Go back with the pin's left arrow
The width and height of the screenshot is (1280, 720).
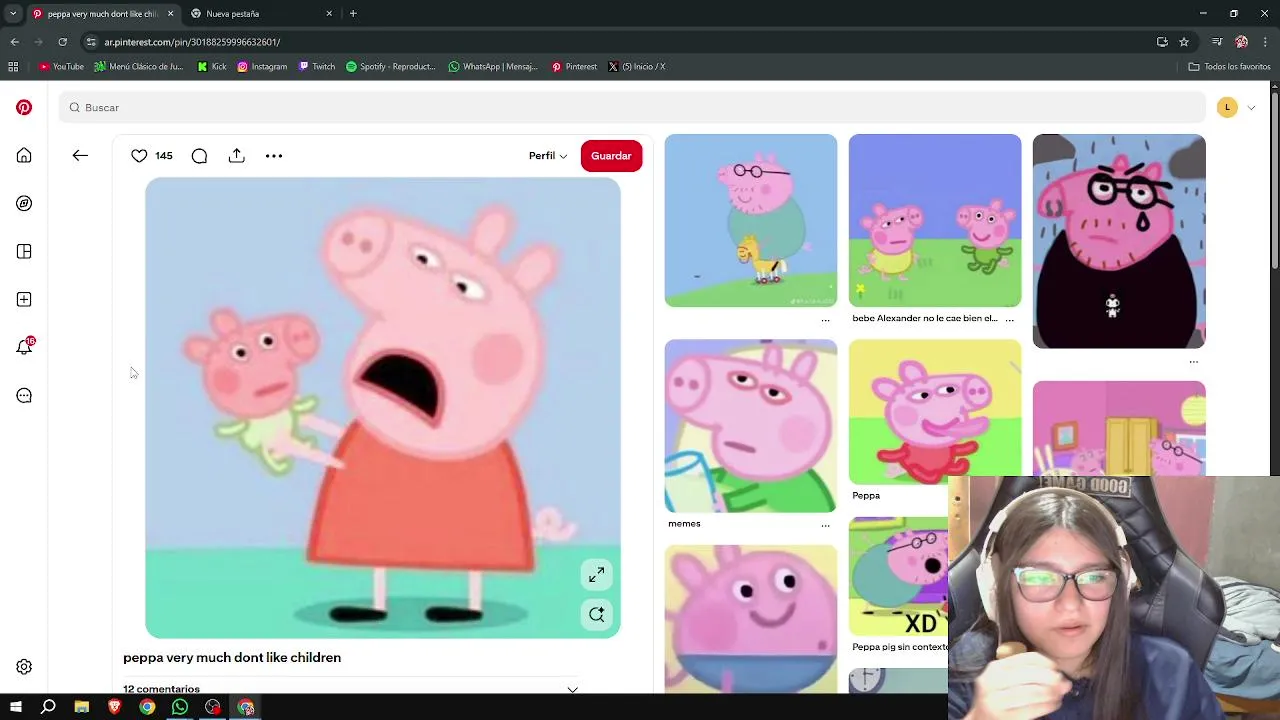pos(80,155)
